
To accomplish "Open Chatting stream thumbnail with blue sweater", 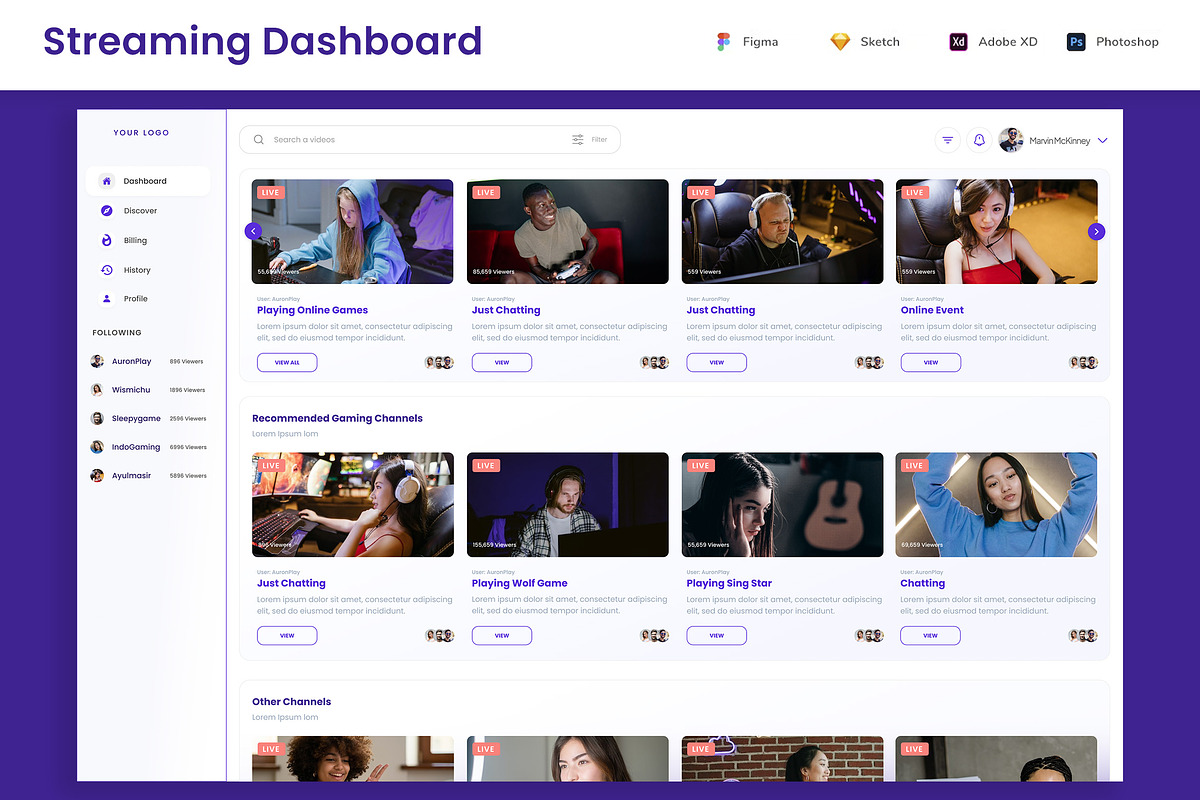I will pos(997,505).
